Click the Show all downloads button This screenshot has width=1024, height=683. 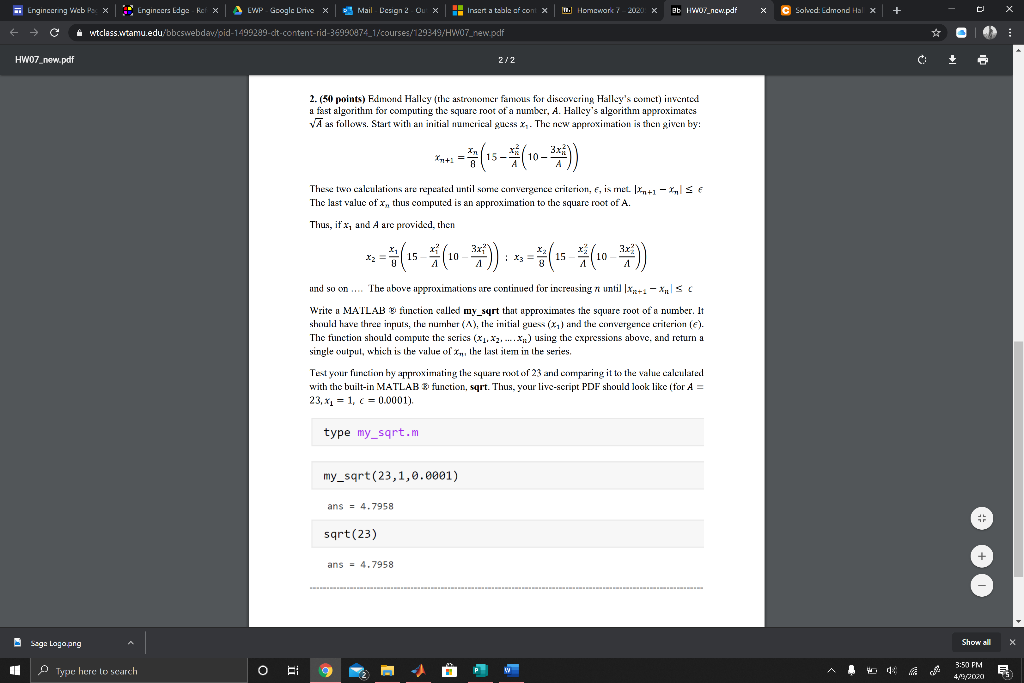point(978,641)
